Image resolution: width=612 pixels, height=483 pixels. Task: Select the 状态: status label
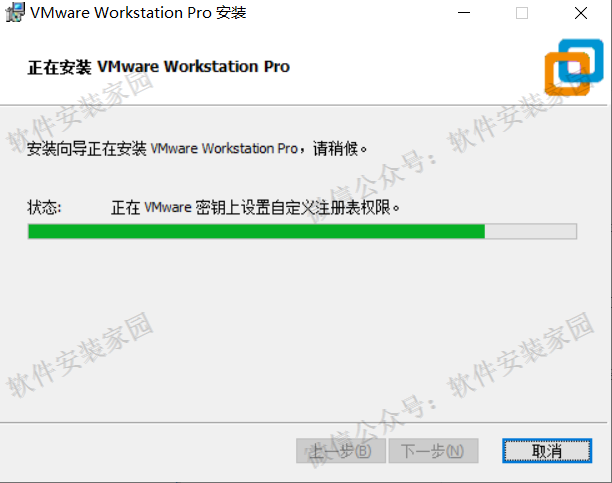pyautogui.click(x=44, y=207)
